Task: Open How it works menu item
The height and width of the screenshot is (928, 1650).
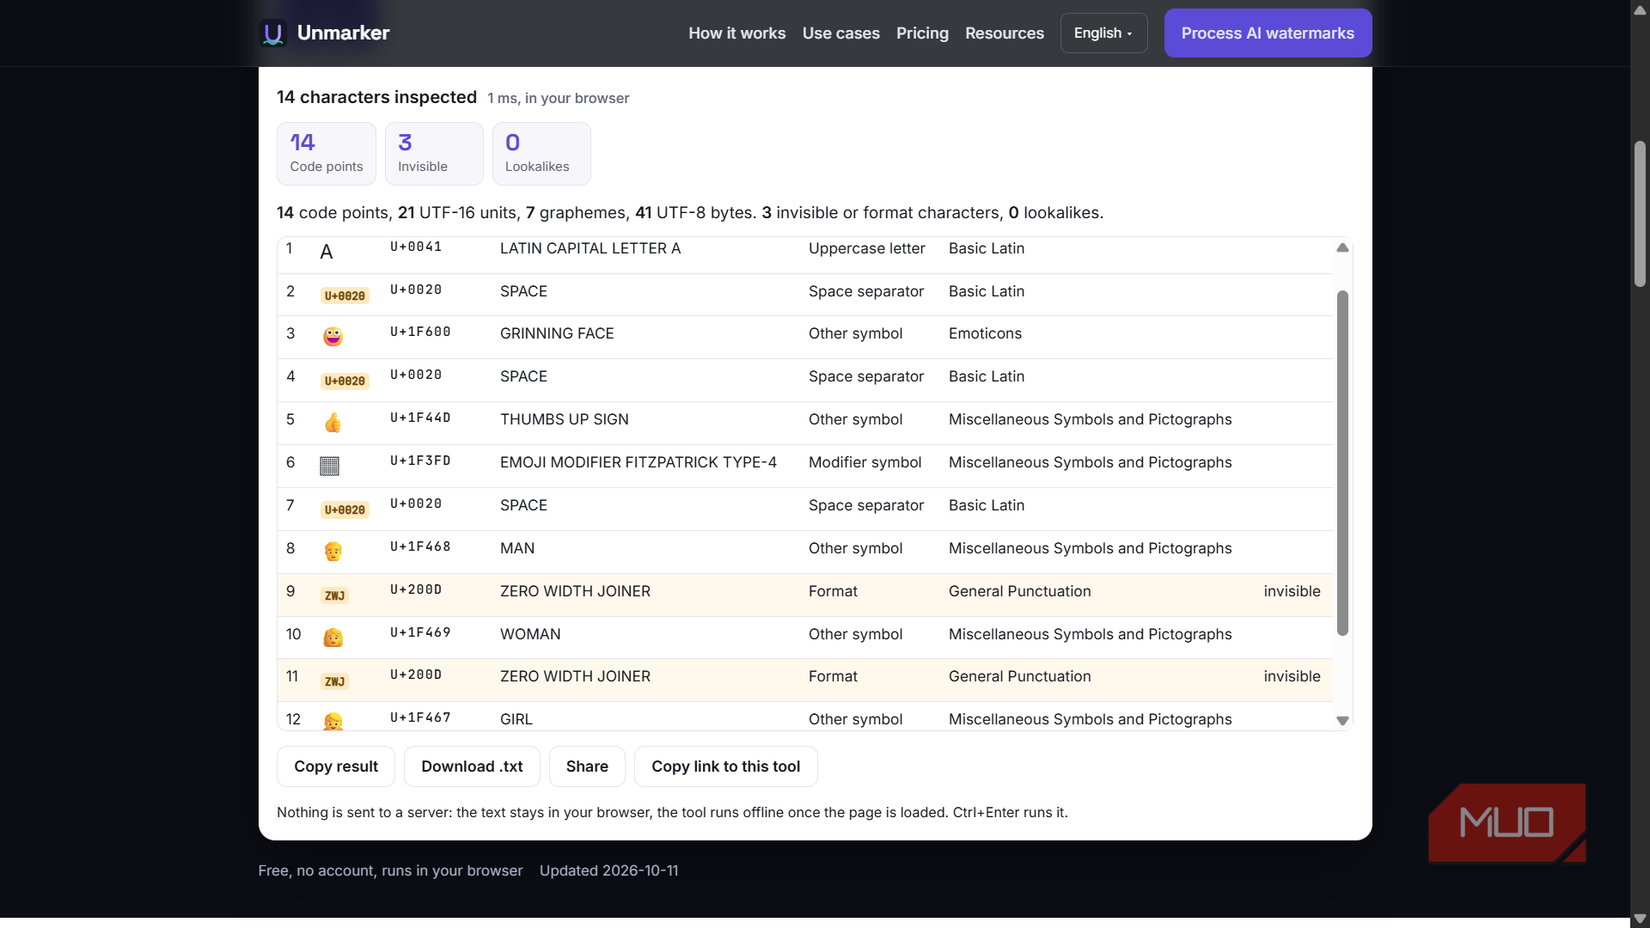Action: [x=737, y=33]
